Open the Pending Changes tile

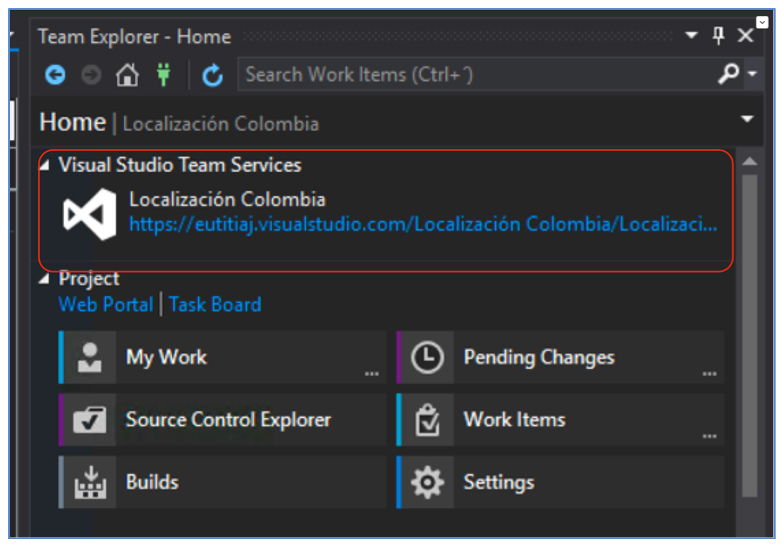(x=560, y=357)
